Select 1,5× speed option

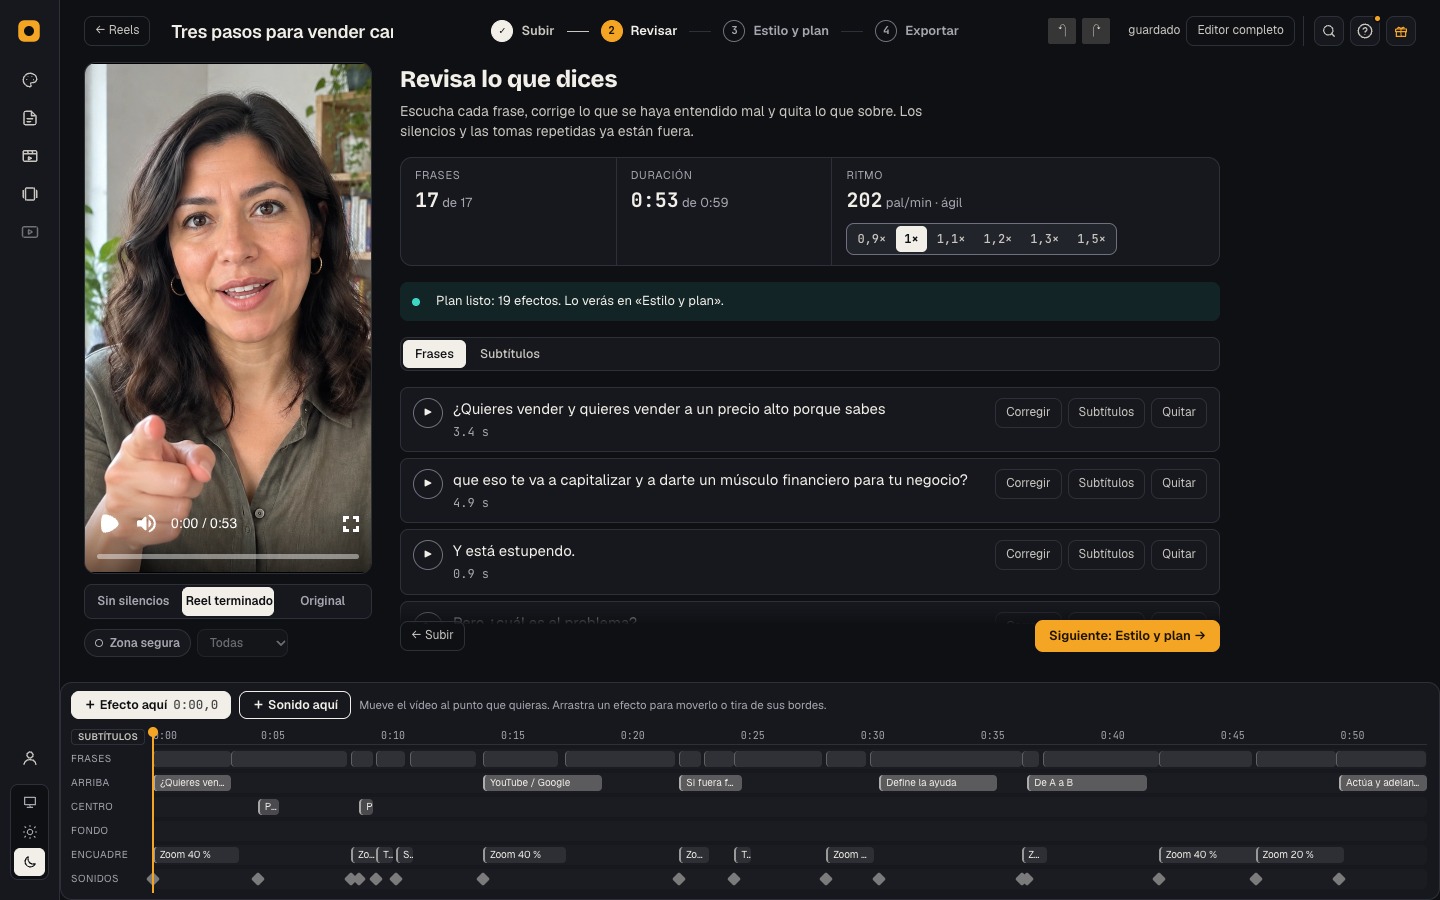pos(1091,239)
